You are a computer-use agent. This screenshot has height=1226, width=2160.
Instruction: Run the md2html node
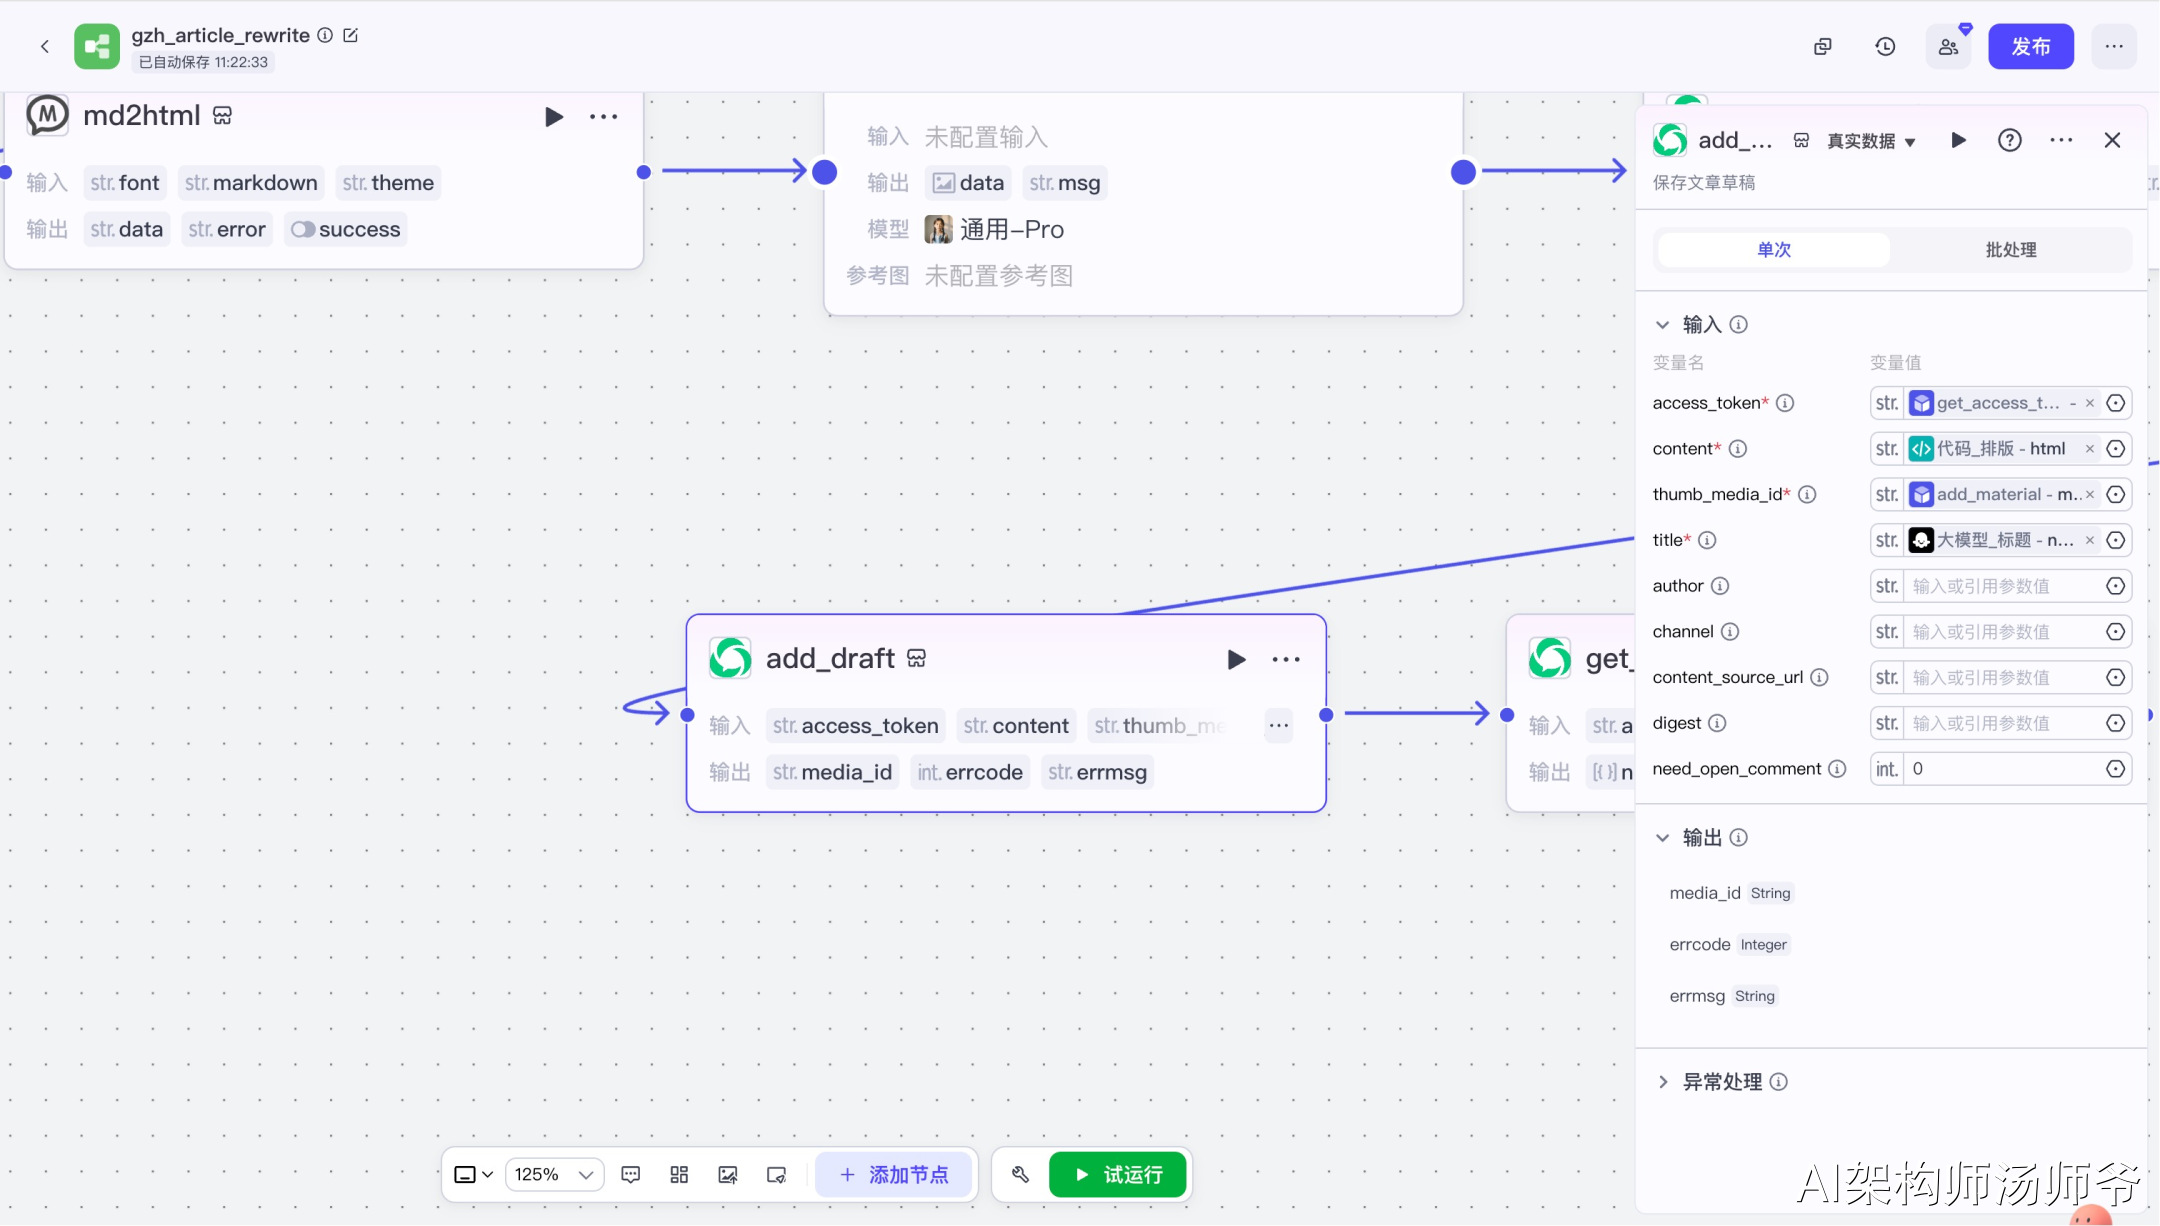tap(553, 117)
